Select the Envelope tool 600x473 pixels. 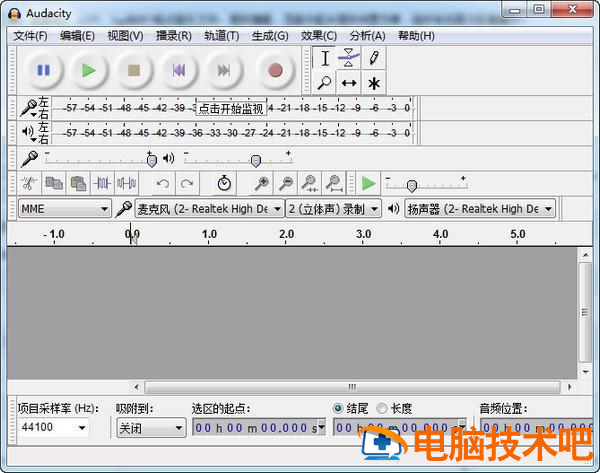click(x=349, y=59)
